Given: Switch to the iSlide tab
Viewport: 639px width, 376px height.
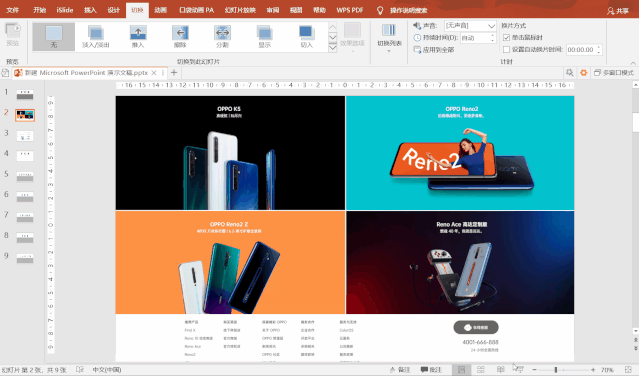Looking at the screenshot, I should click(x=65, y=10).
